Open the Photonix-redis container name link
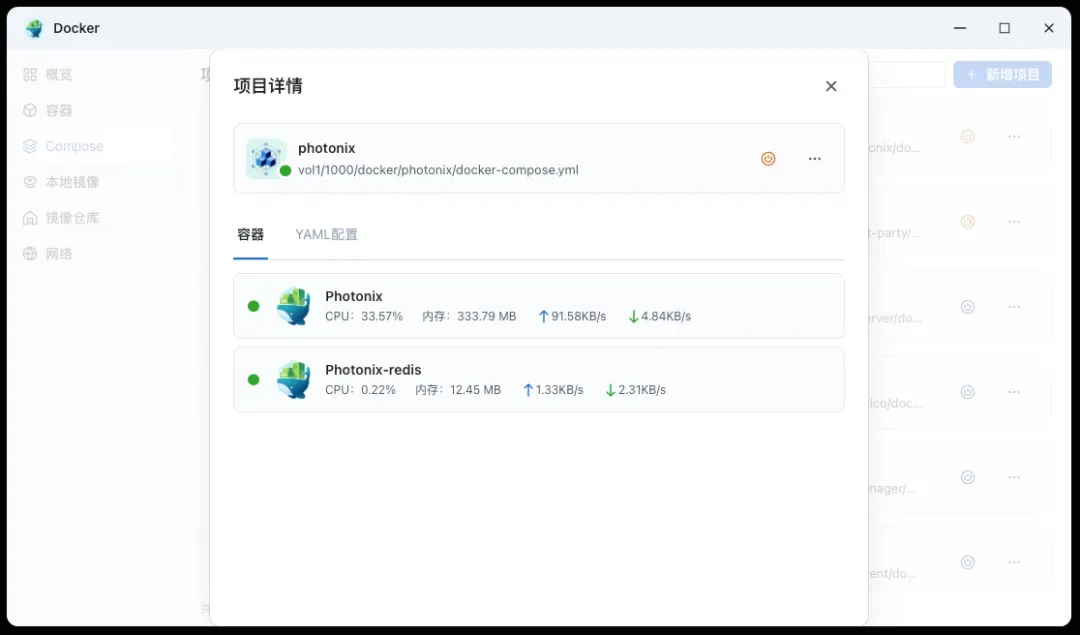Image resolution: width=1080 pixels, height=635 pixels. pyautogui.click(x=373, y=370)
